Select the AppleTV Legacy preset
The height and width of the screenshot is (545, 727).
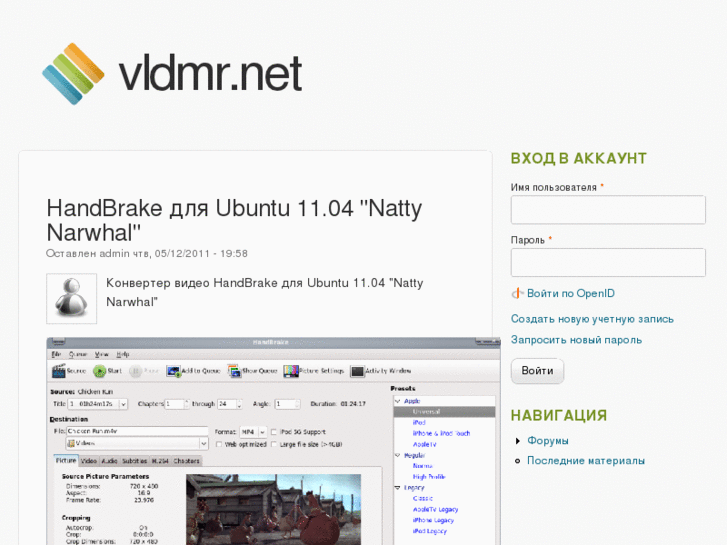click(435, 509)
